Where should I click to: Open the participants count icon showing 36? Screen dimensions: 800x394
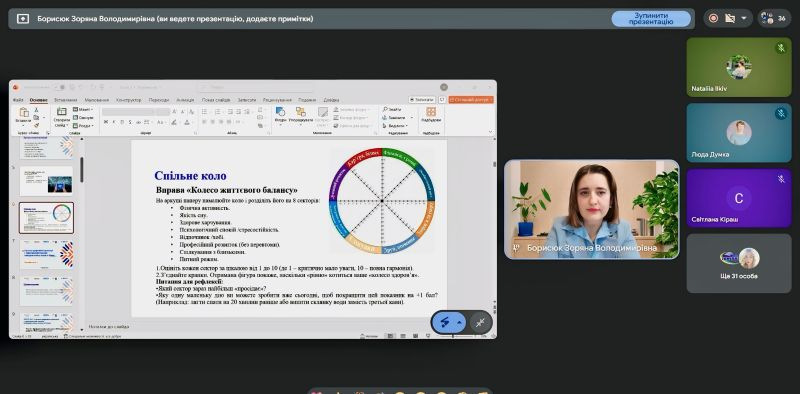click(774, 18)
